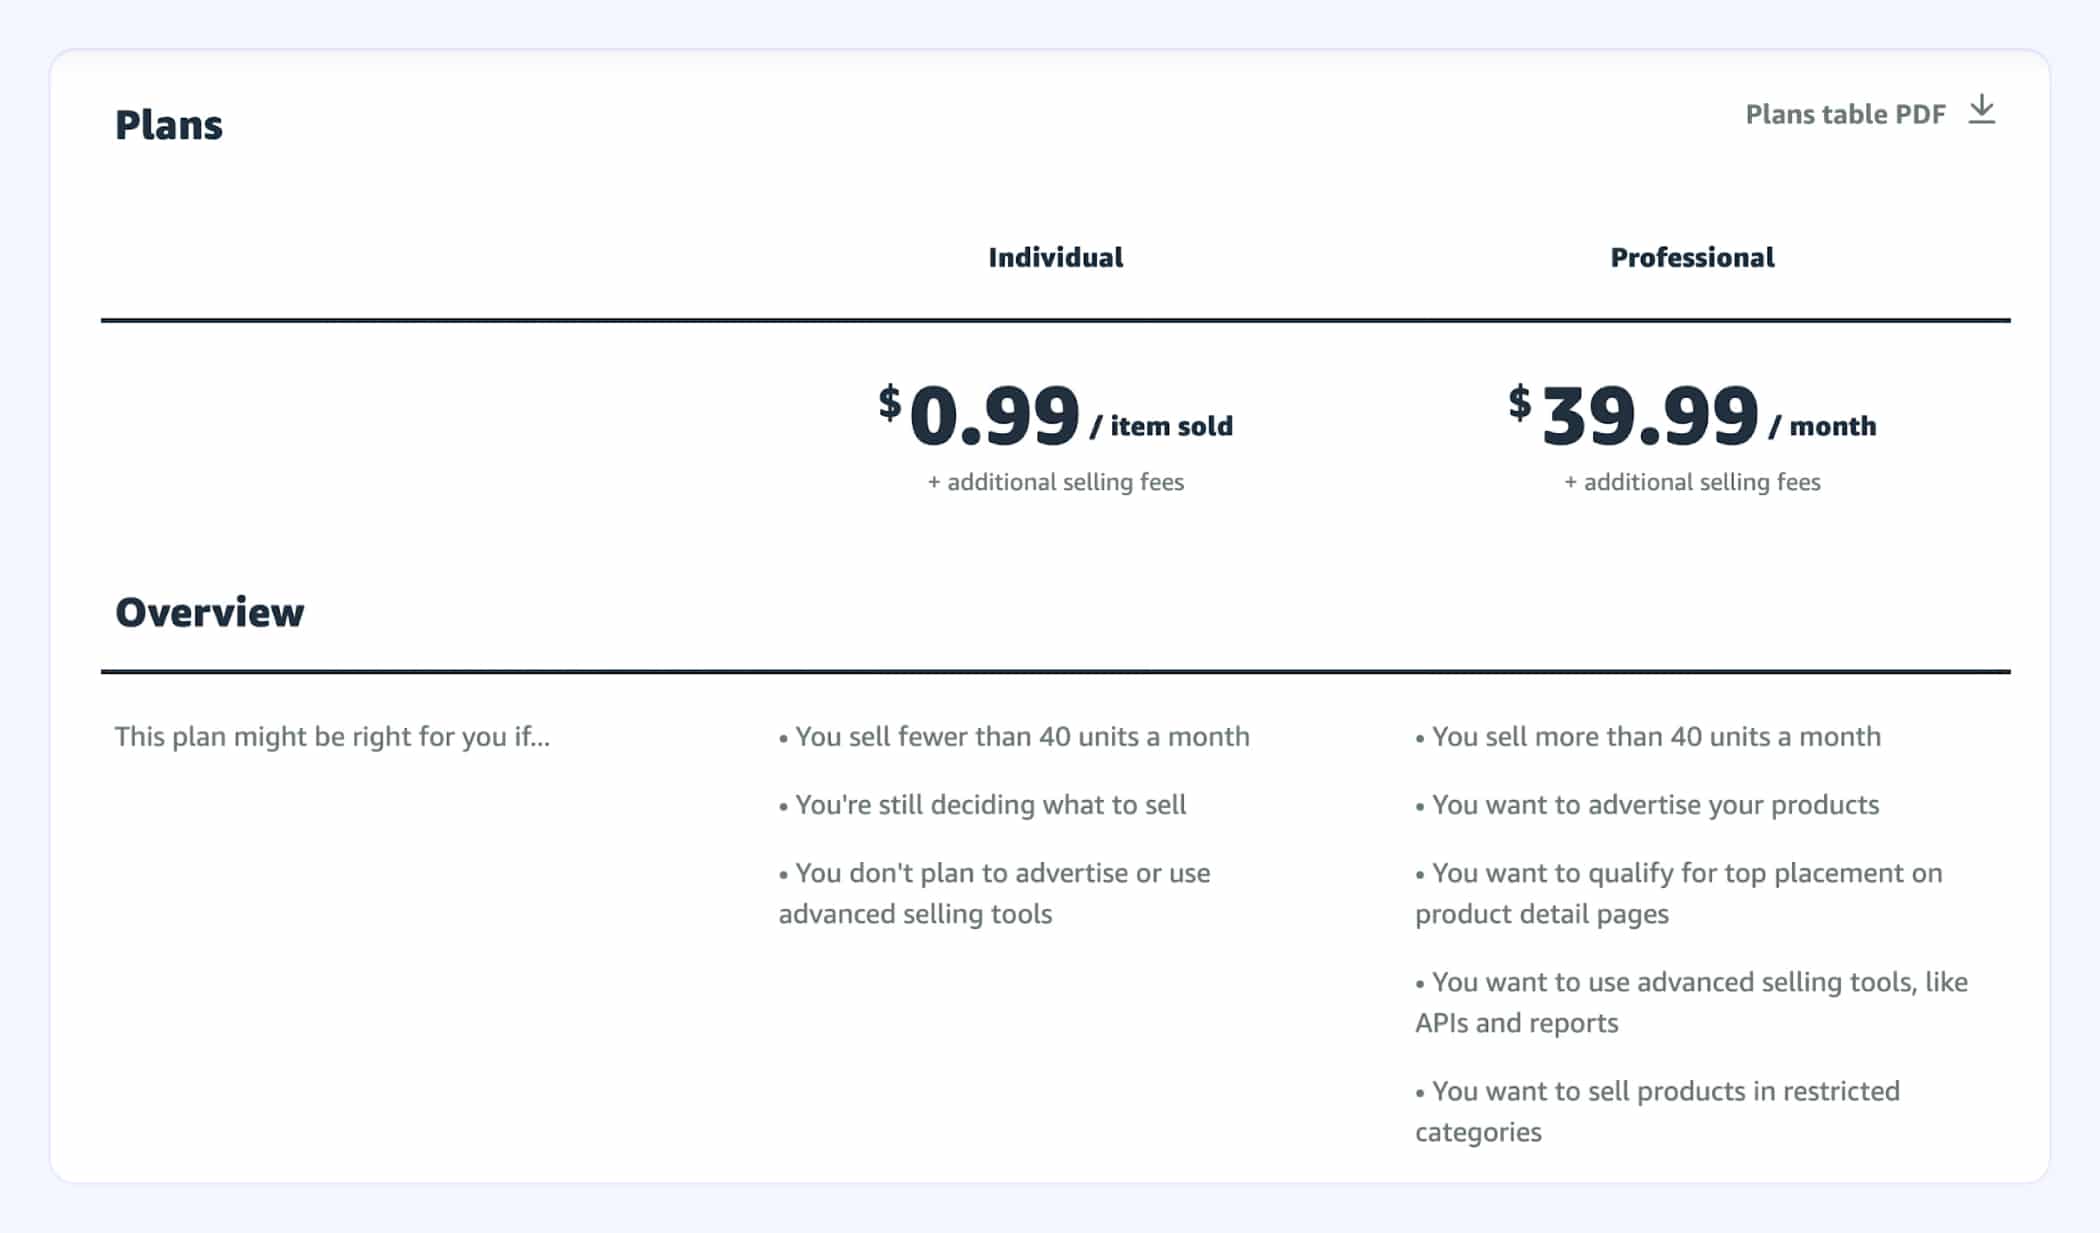Image resolution: width=2100 pixels, height=1233 pixels.
Task: Click additional selling fees under Individual
Action: pyautogui.click(x=1055, y=482)
